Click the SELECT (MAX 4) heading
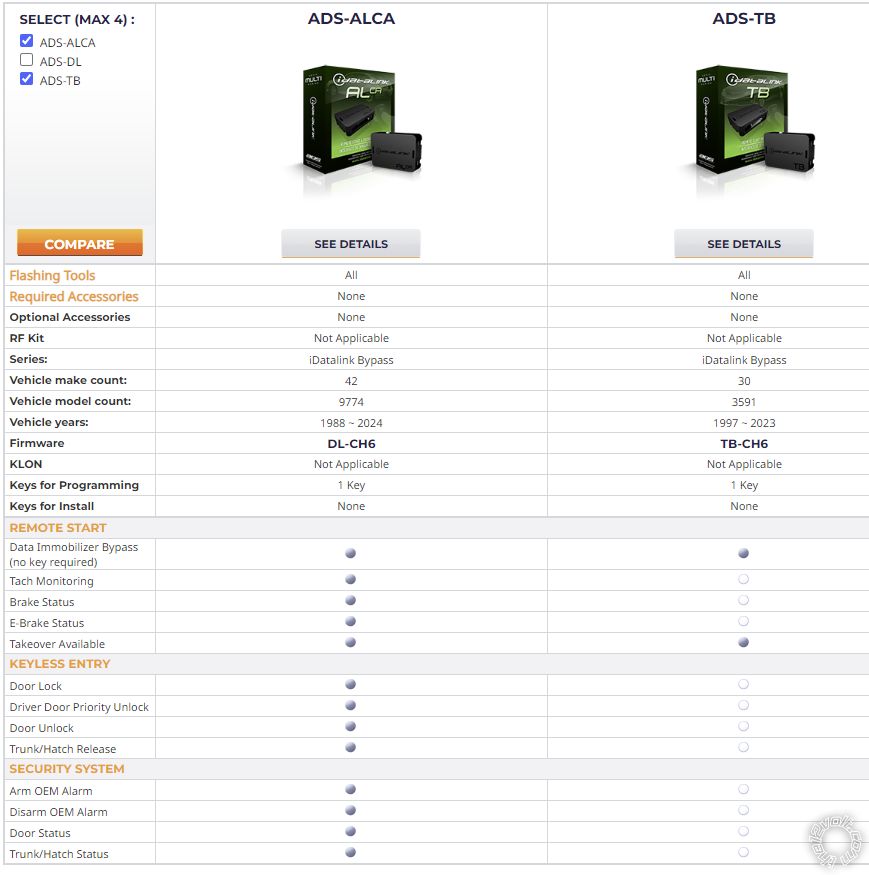Viewport: 869px width, 875px height. click(77, 20)
